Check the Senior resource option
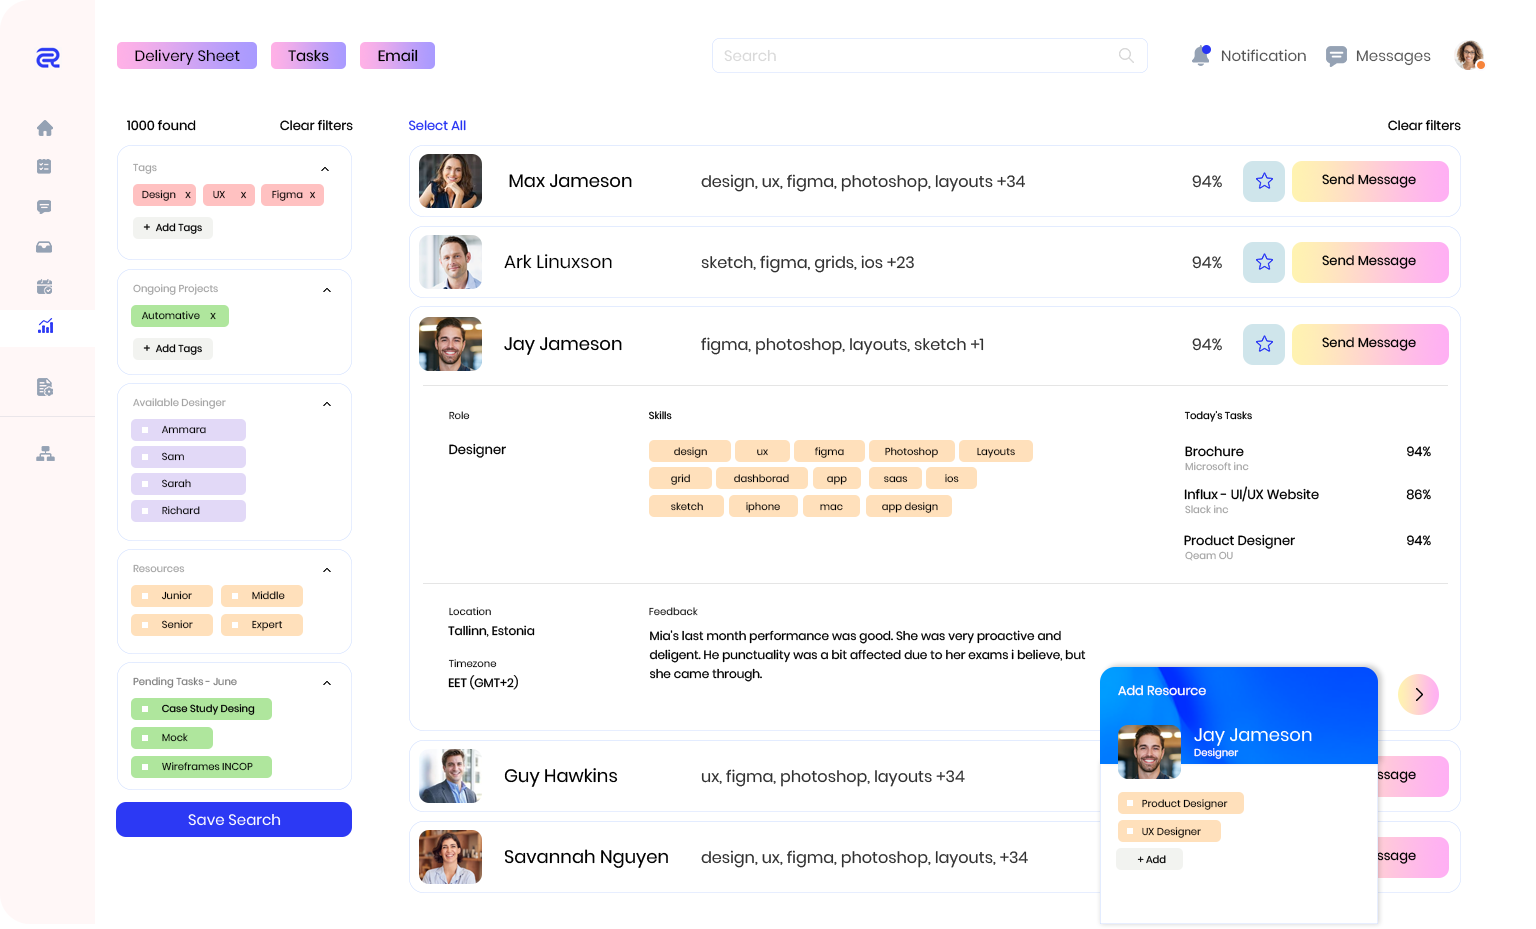 click(x=145, y=625)
